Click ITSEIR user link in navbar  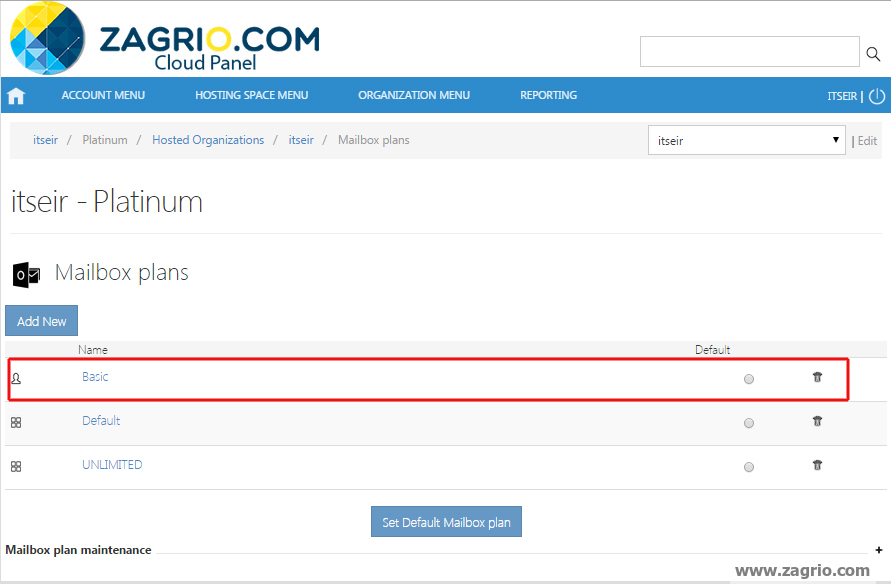842,96
